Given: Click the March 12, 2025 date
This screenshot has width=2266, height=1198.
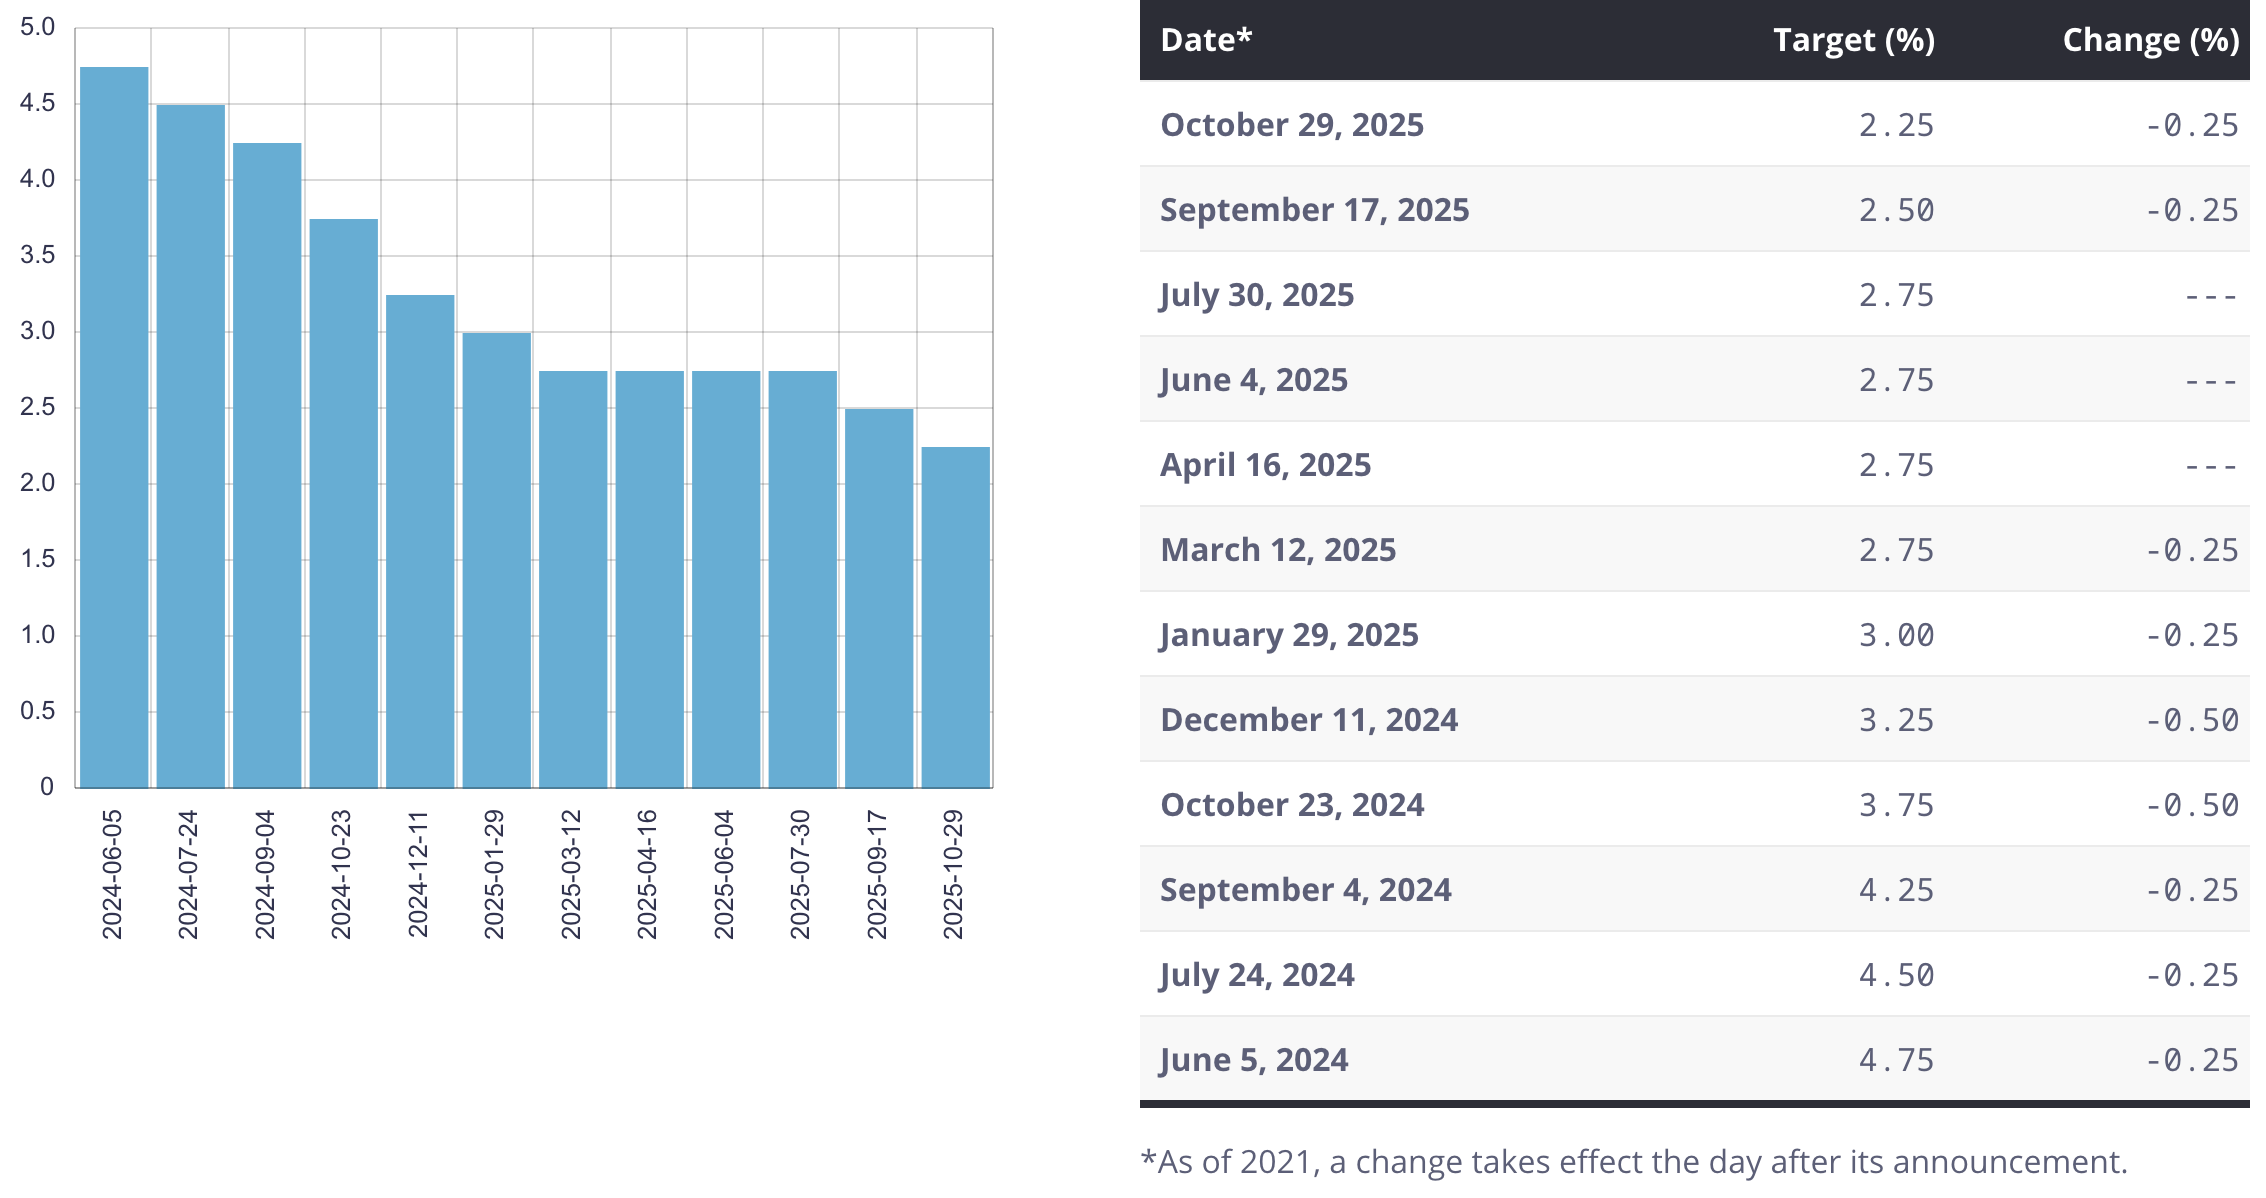Looking at the screenshot, I should click(x=1278, y=550).
